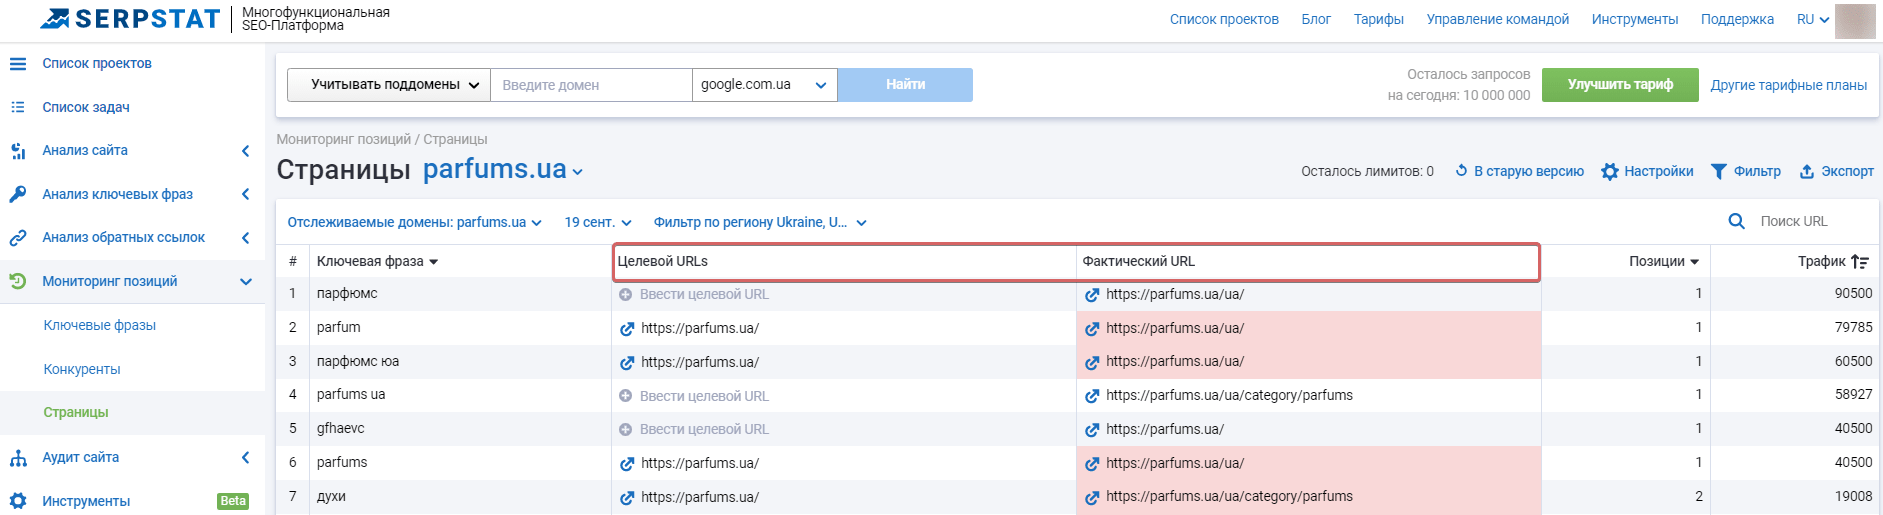Open the Отслеживаемые домены dropdown
The height and width of the screenshot is (515, 1883).
414,222
